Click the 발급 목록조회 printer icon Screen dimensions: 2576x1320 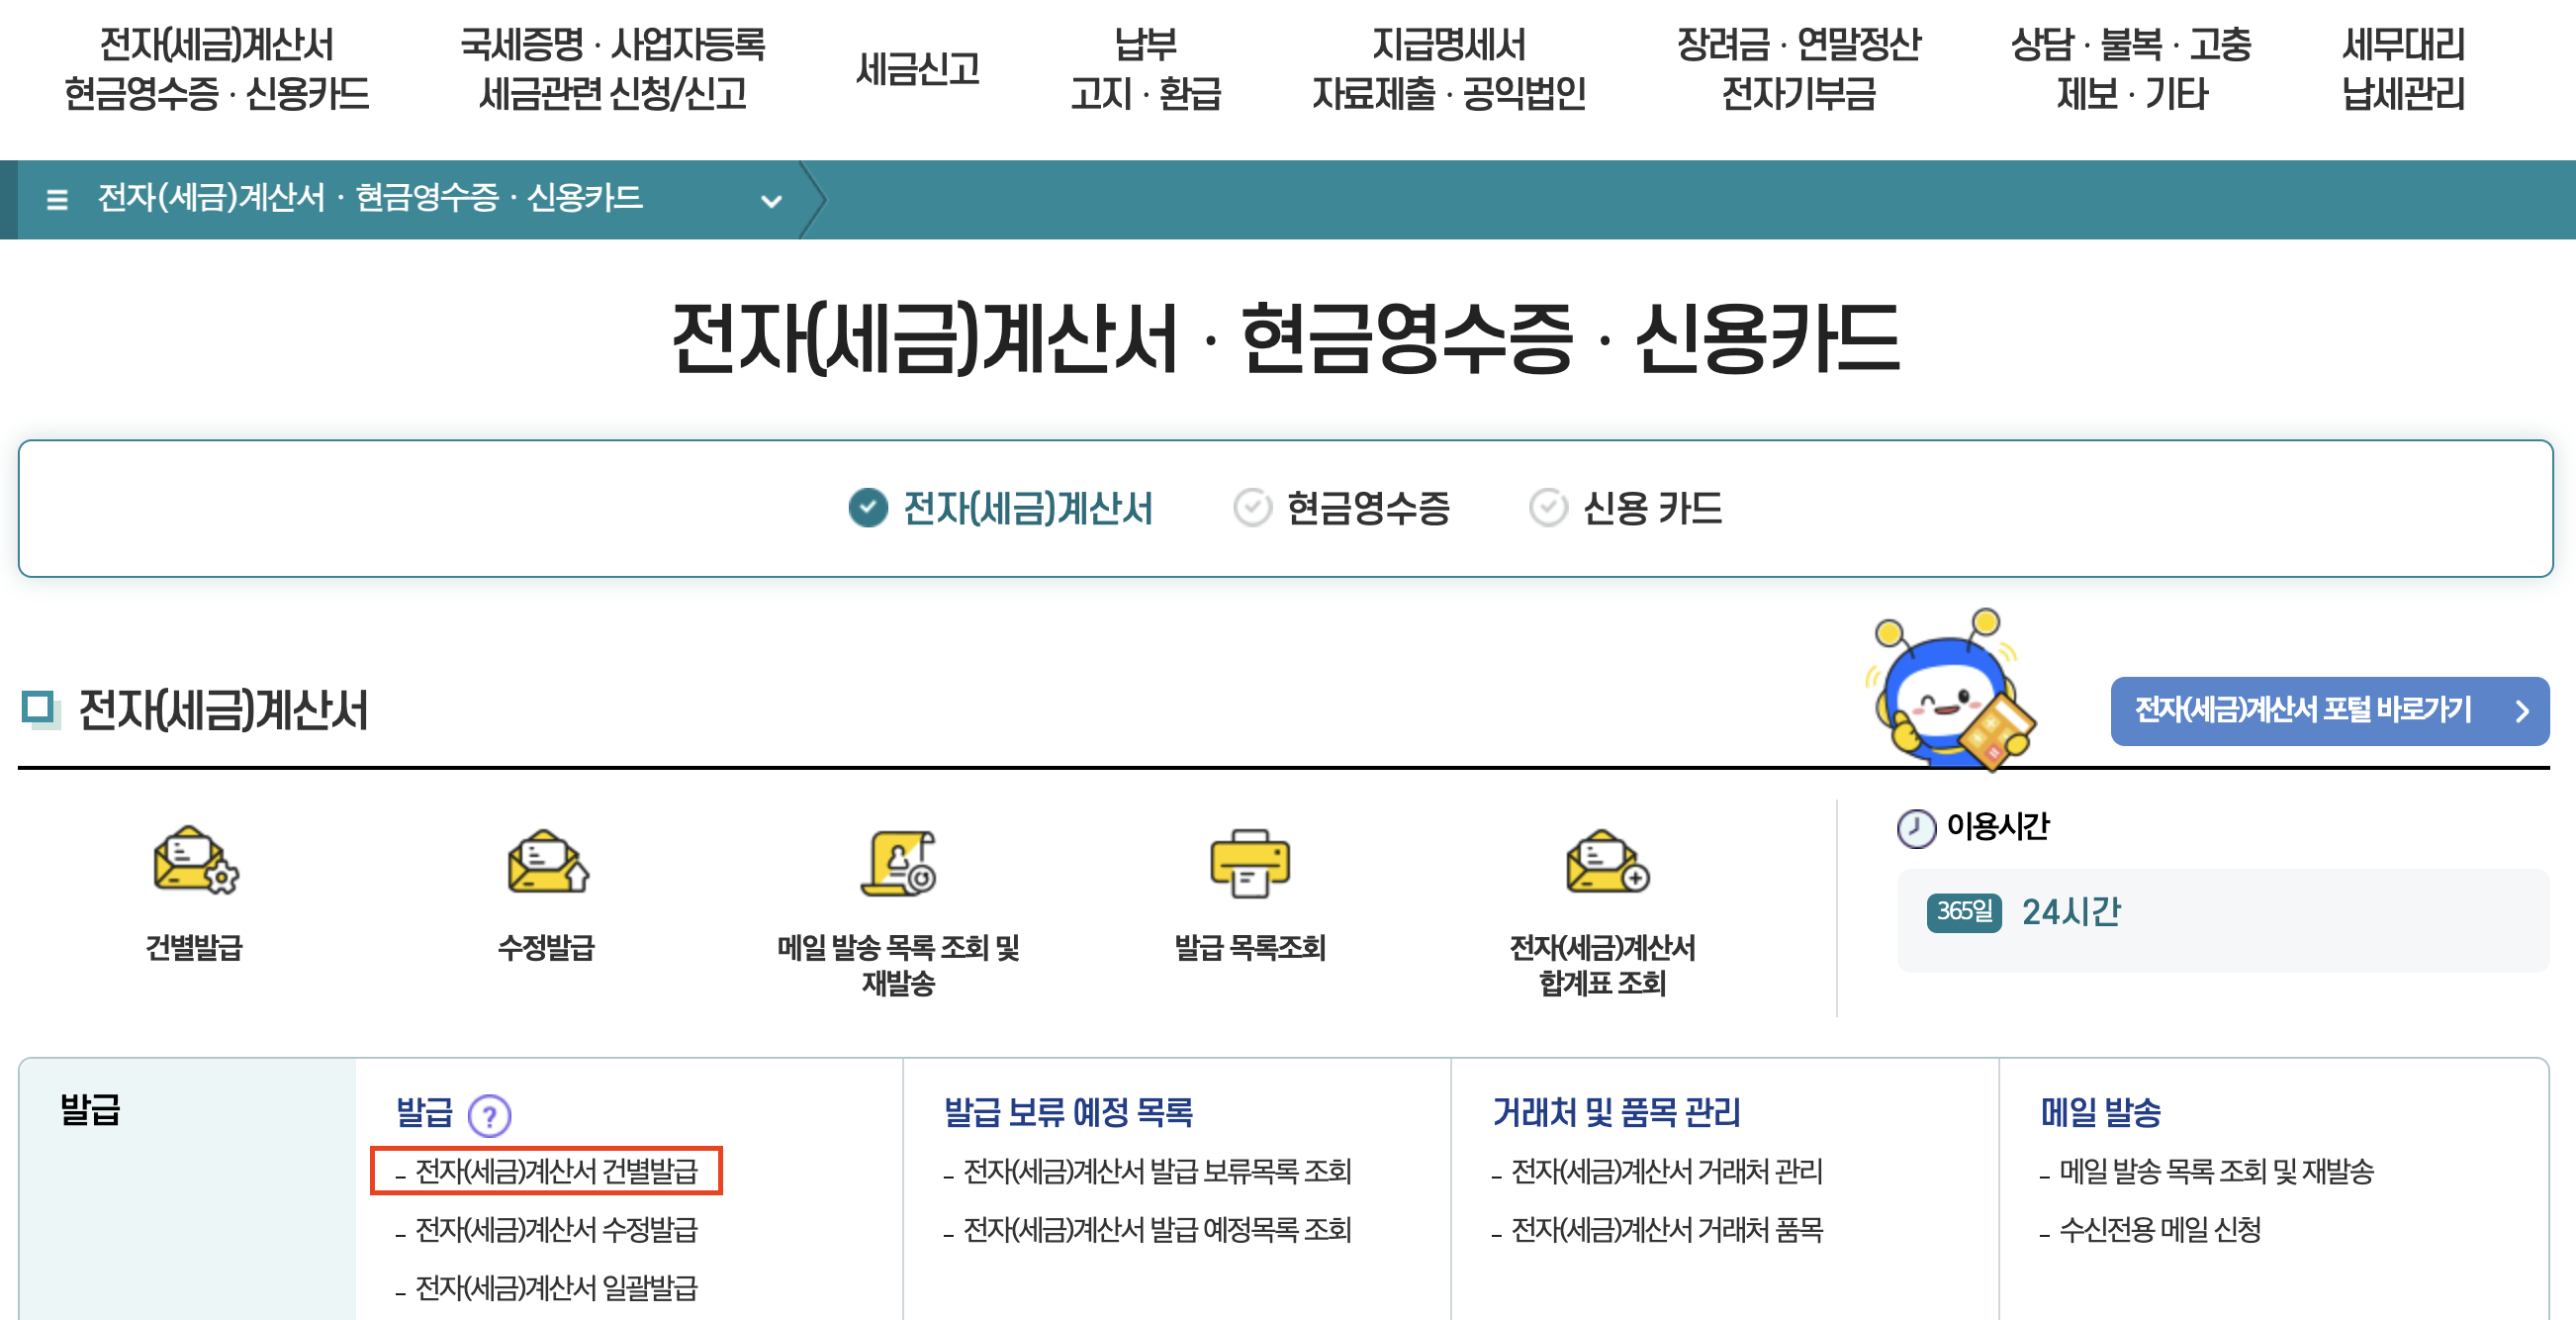(1249, 862)
